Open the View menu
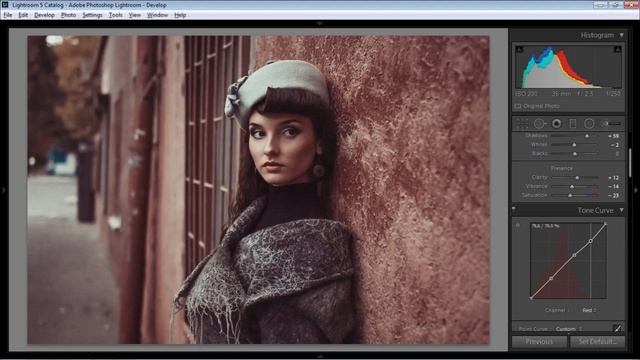 pyautogui.click(x=135, y=15)
